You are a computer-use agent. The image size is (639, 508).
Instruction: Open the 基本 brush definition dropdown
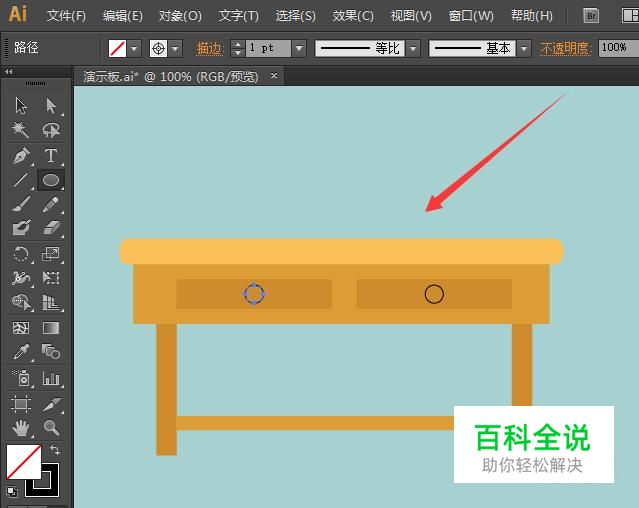tap(524, 48)
